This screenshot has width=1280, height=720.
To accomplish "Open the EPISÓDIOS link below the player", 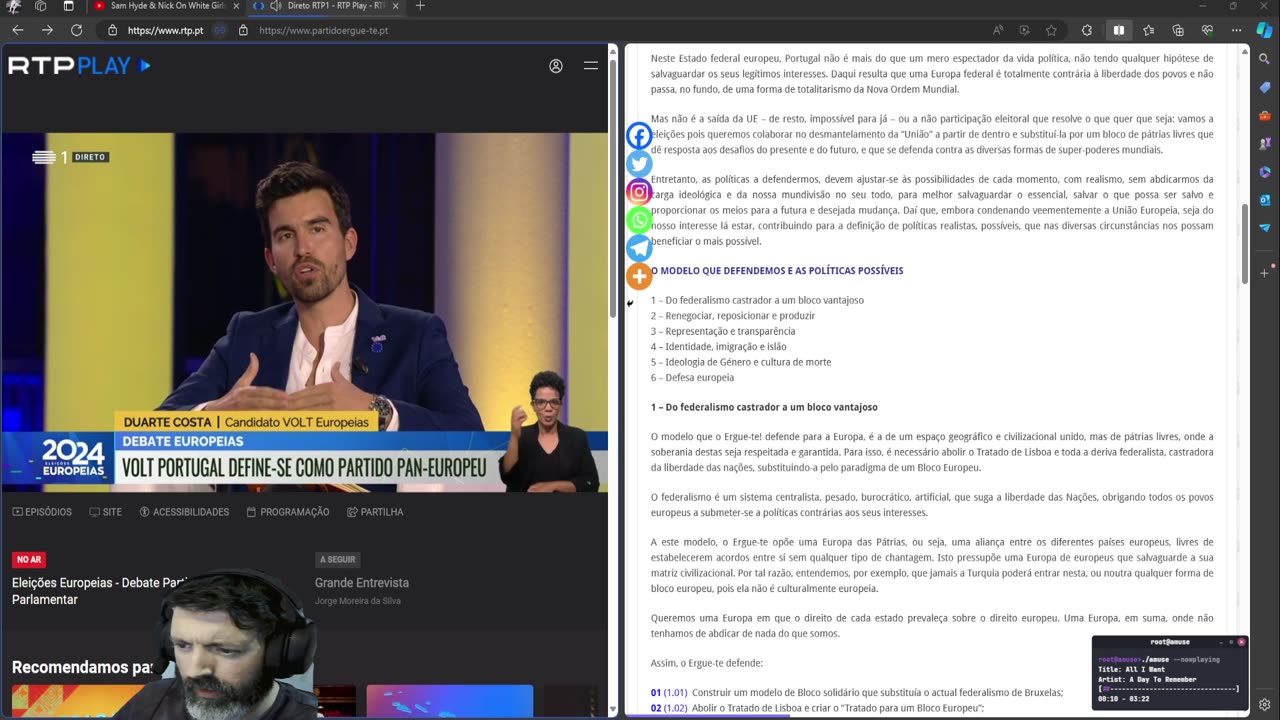I will [42, 512].
